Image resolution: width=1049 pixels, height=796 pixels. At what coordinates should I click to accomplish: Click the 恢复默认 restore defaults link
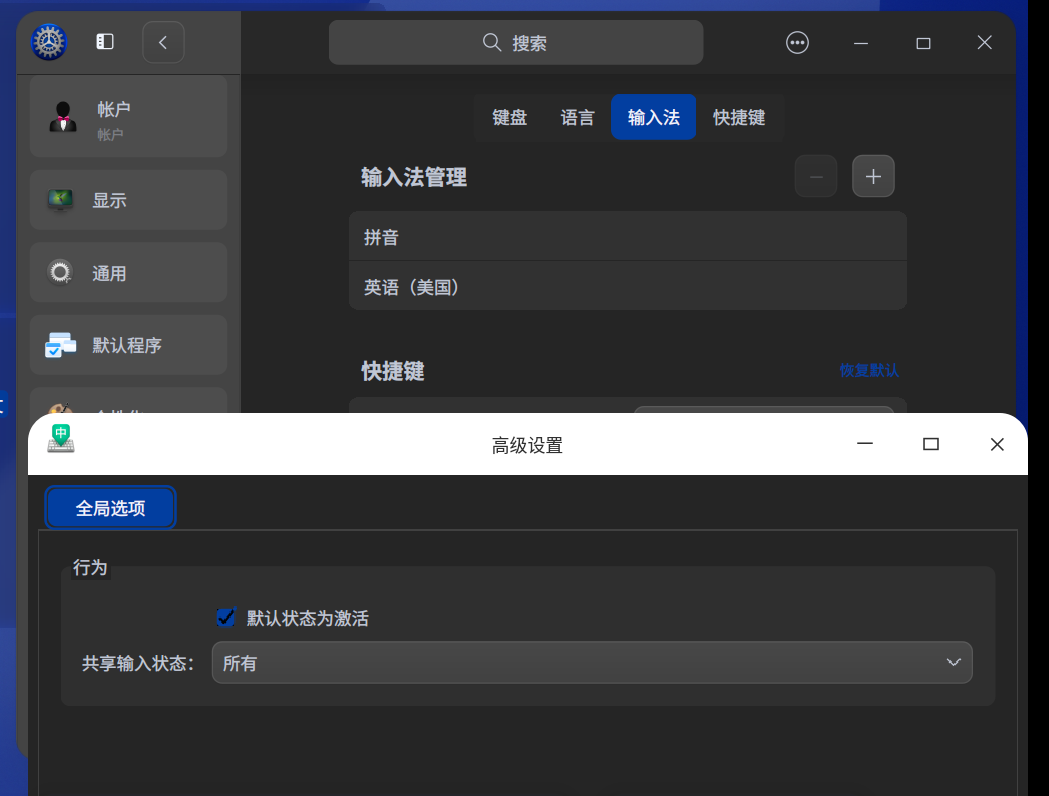870,370
